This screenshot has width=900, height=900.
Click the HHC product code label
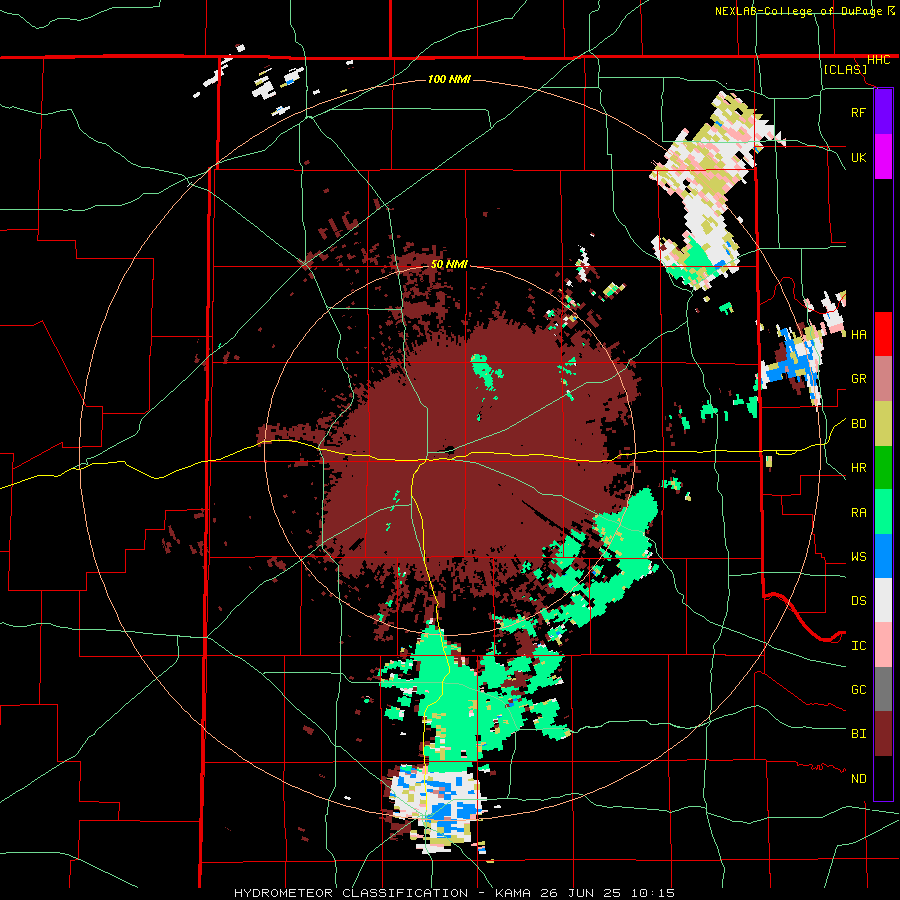tap(878, 60)
